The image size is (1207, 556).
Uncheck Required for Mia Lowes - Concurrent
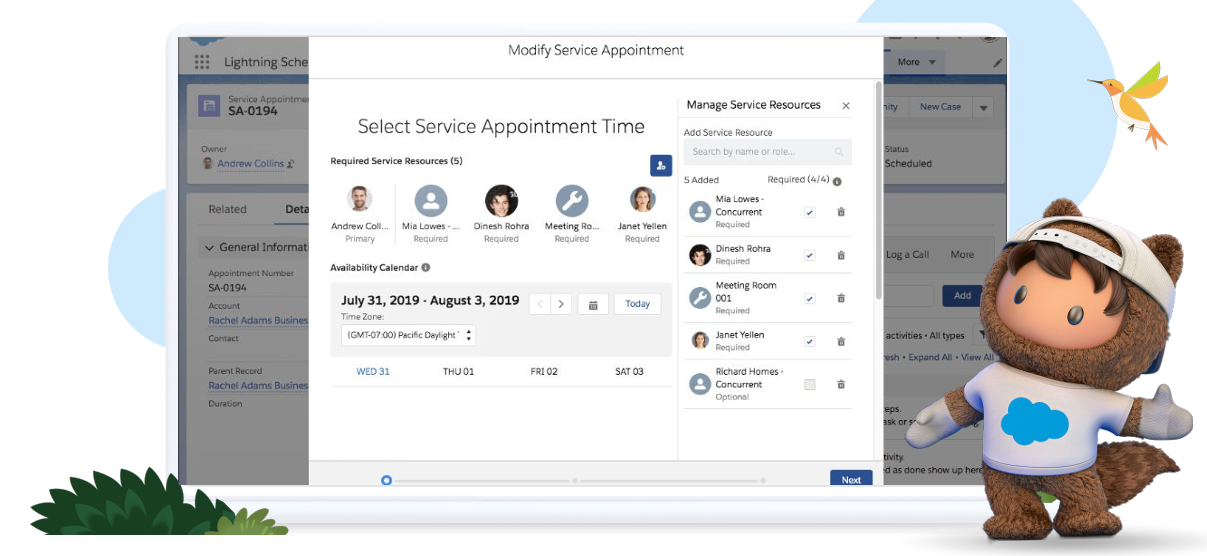pyautogui.click(x=810, y=212)
